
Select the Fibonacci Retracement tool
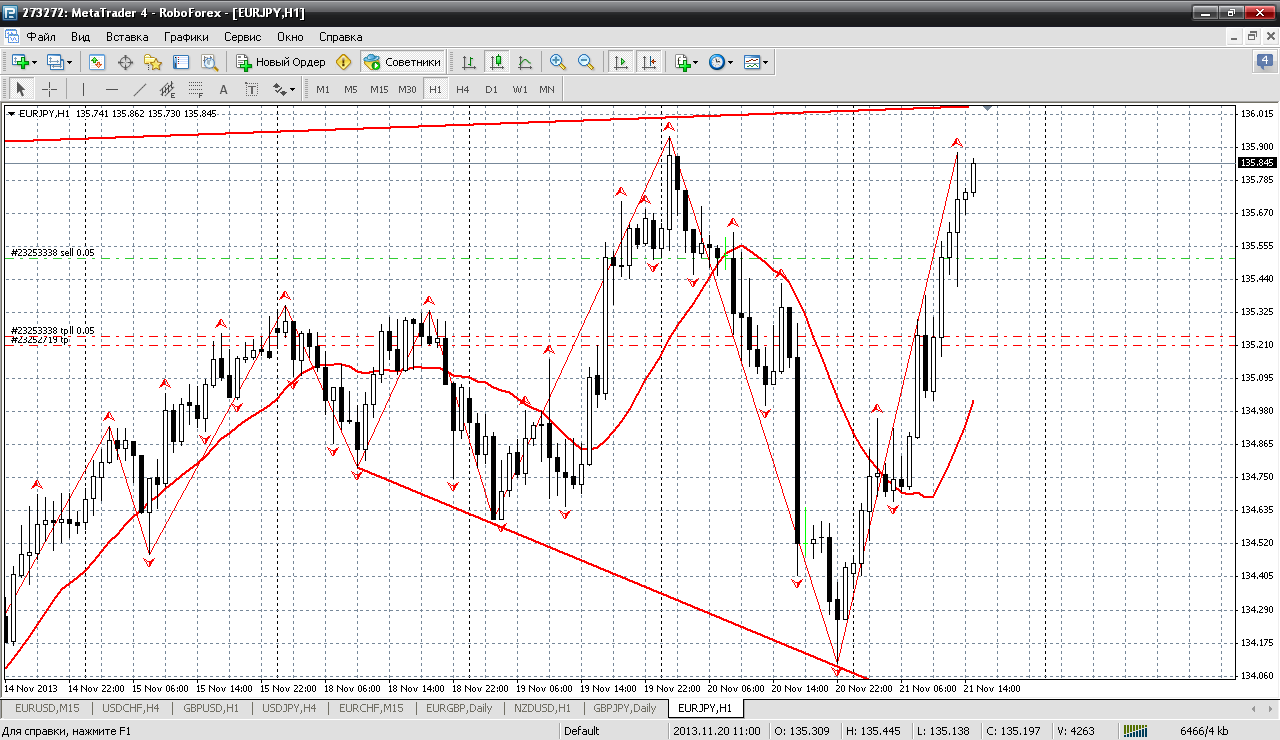click(195, 89)
